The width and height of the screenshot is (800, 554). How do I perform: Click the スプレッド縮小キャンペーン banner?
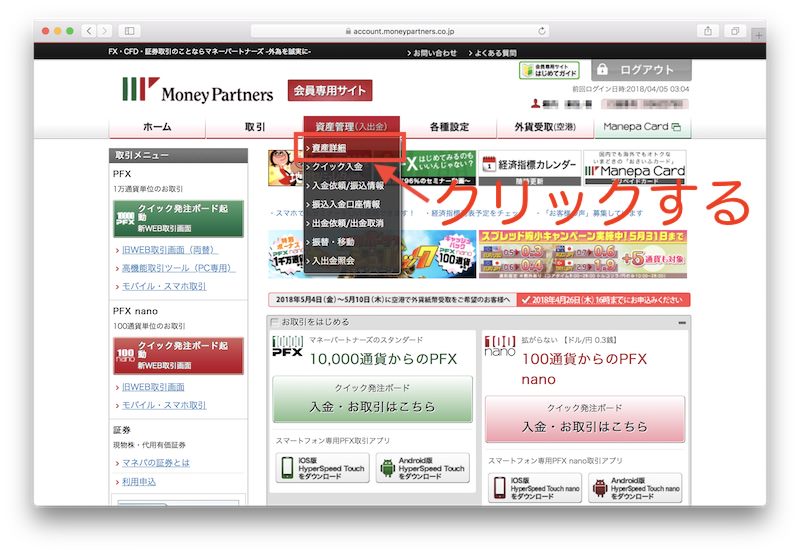583,254
